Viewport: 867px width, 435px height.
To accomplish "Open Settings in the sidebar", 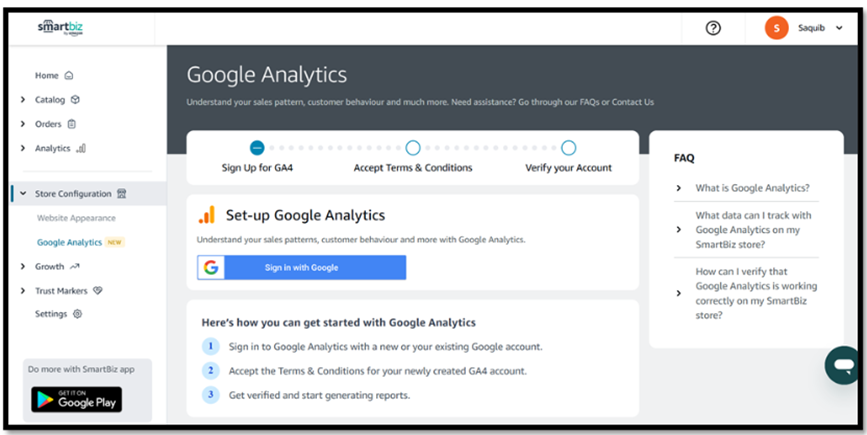I will click(x=51, y=314).
